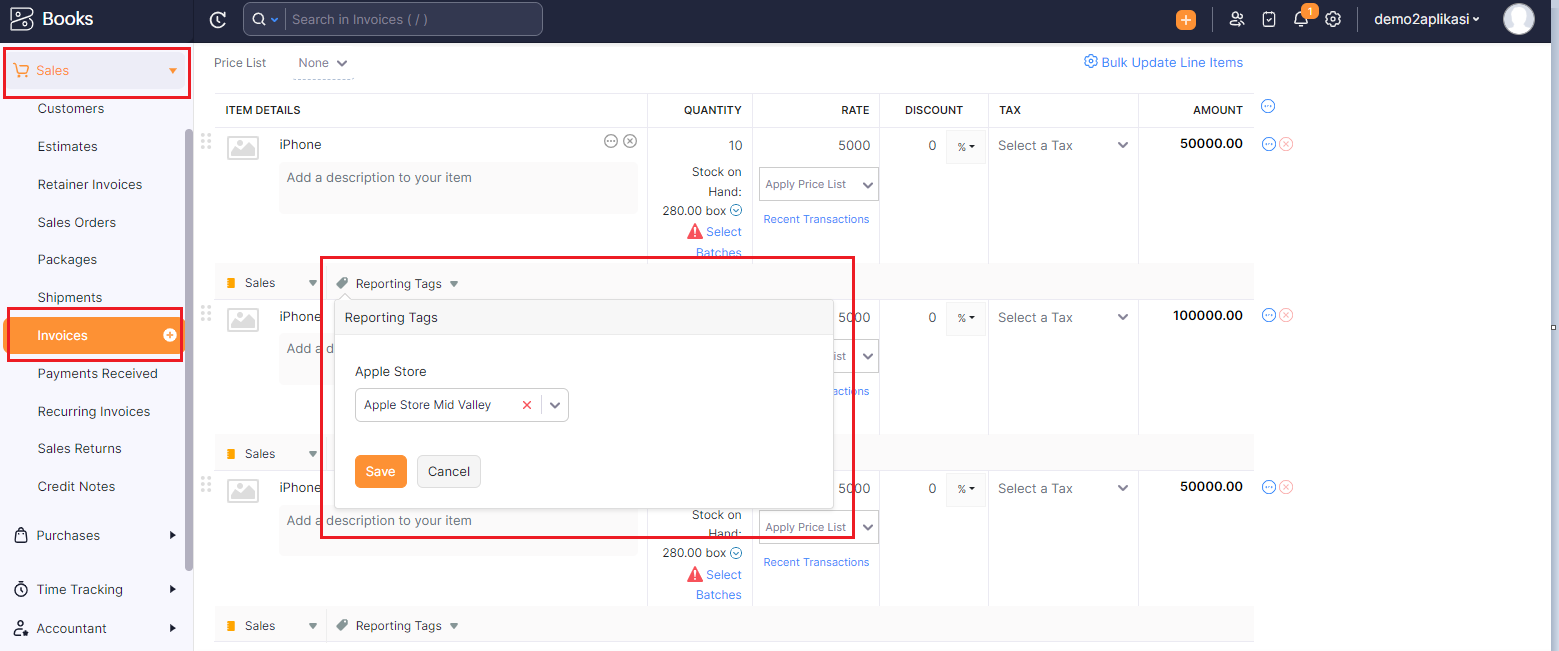Click the drag handle of second line item
This screenshot has height=651, width=1559.
click(x=206, y=313)
